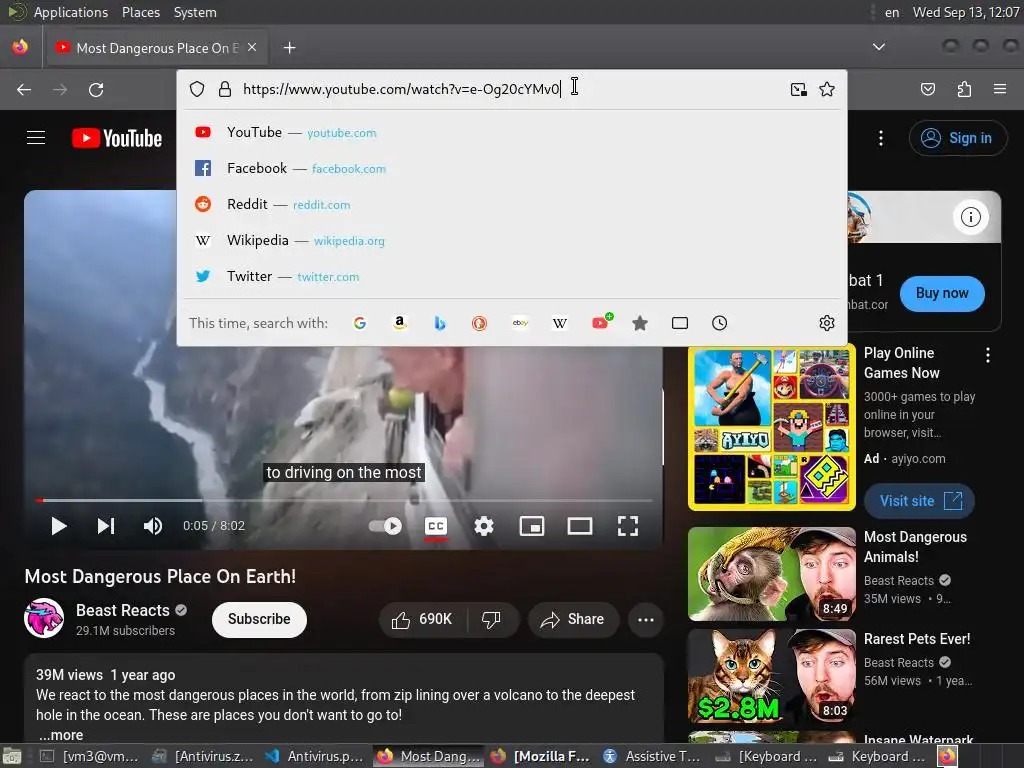
Task: Open more actions ellipsis beside Share
Action: (646, 620)
